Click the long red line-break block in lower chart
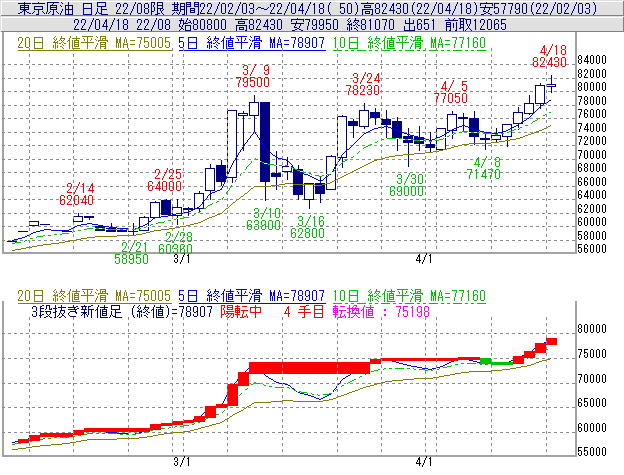624x475 pixels. coord(309,368)
